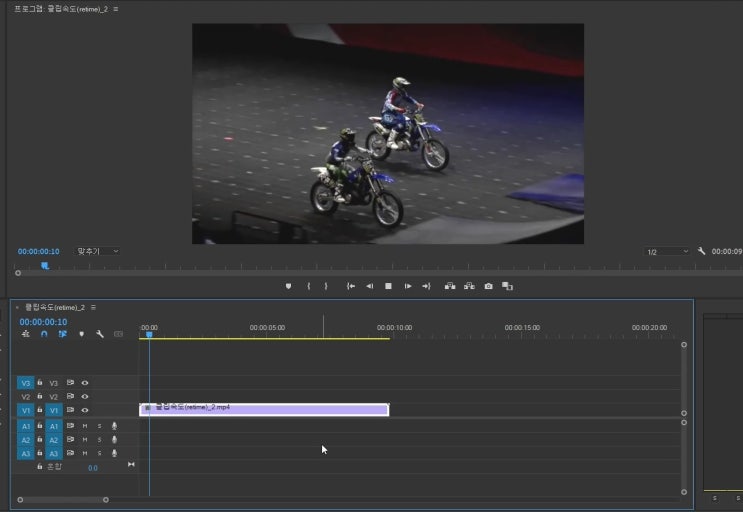Open playback resolution 1/2 dropdown
The height and width of the screenshot is (512, 743).
point(666,252)
